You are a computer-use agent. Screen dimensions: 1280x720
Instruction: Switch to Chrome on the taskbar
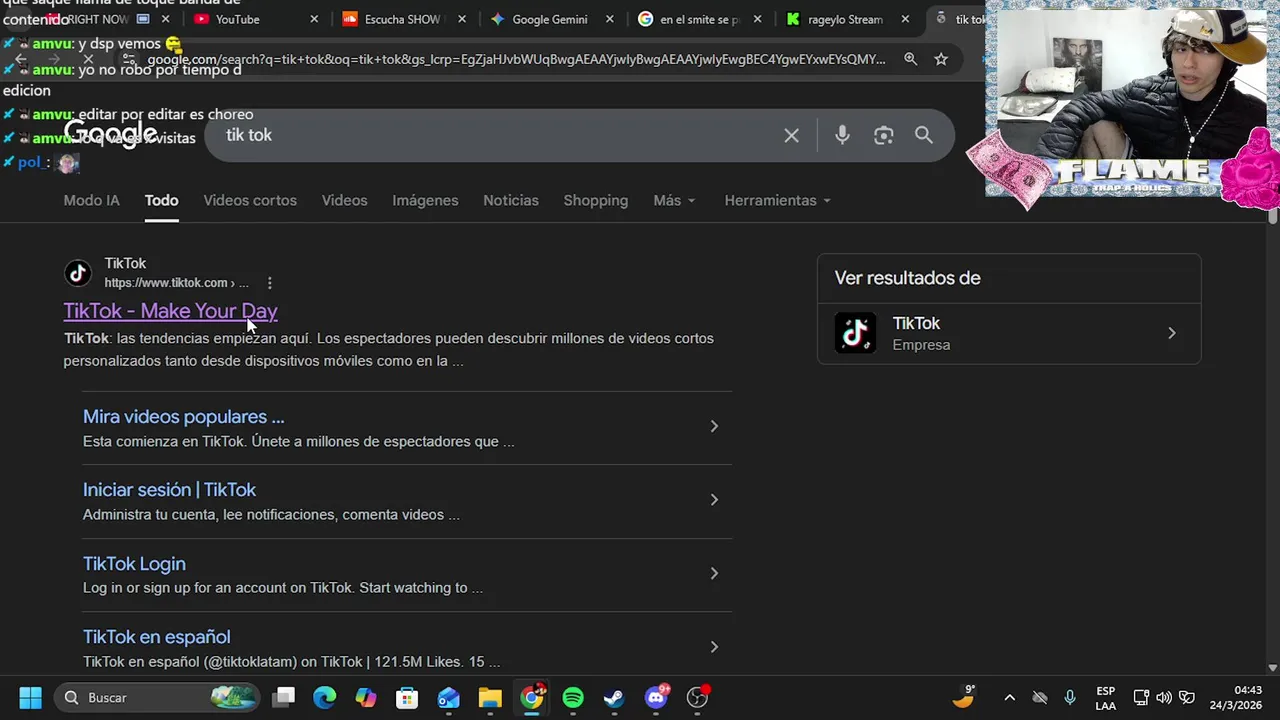(532, 697)
